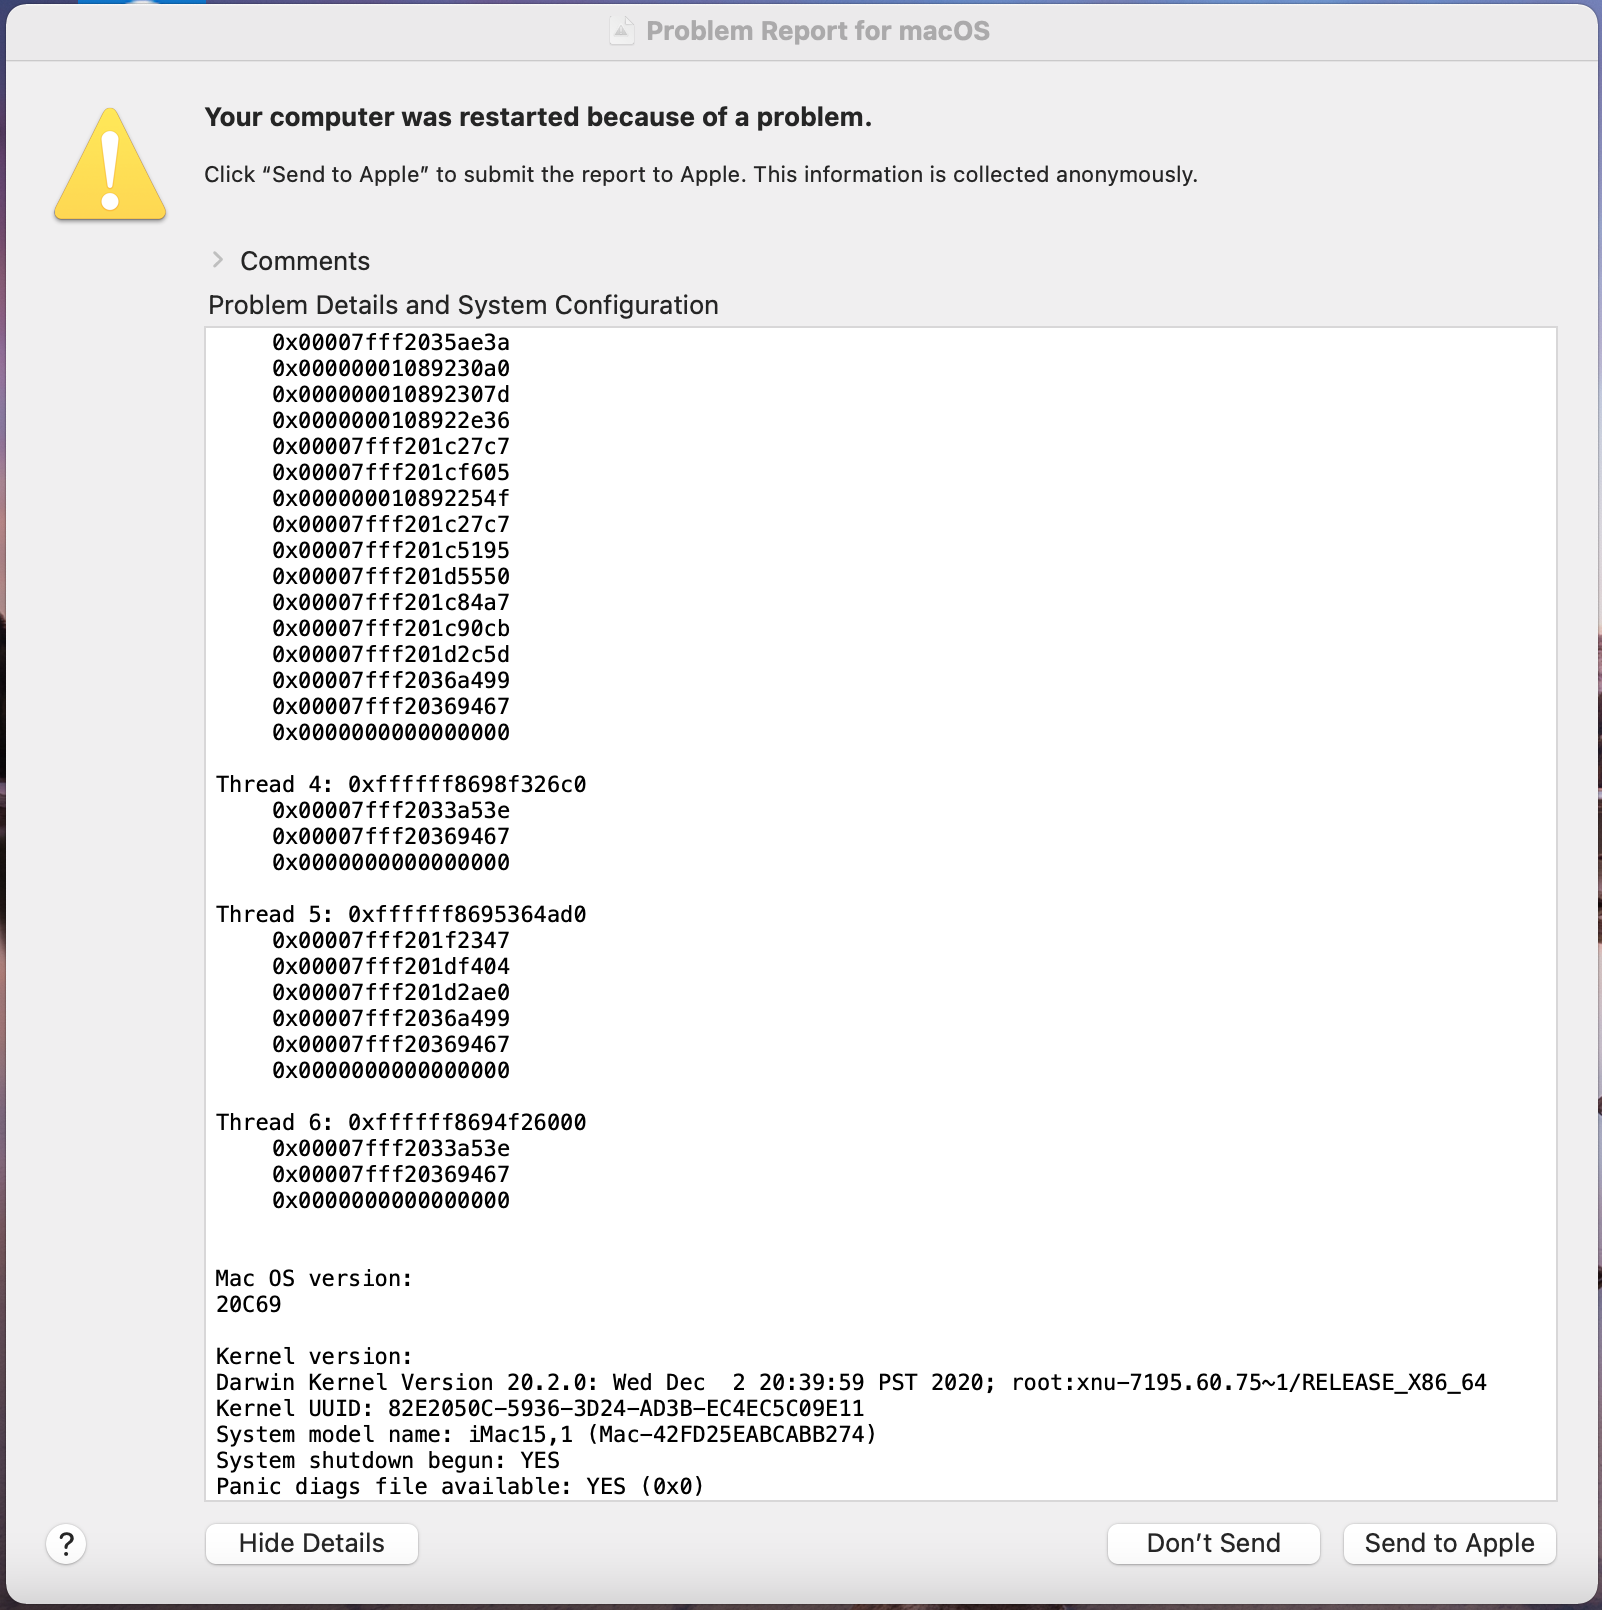Select the line 0x00007fff201c84a7

[391, 602]
